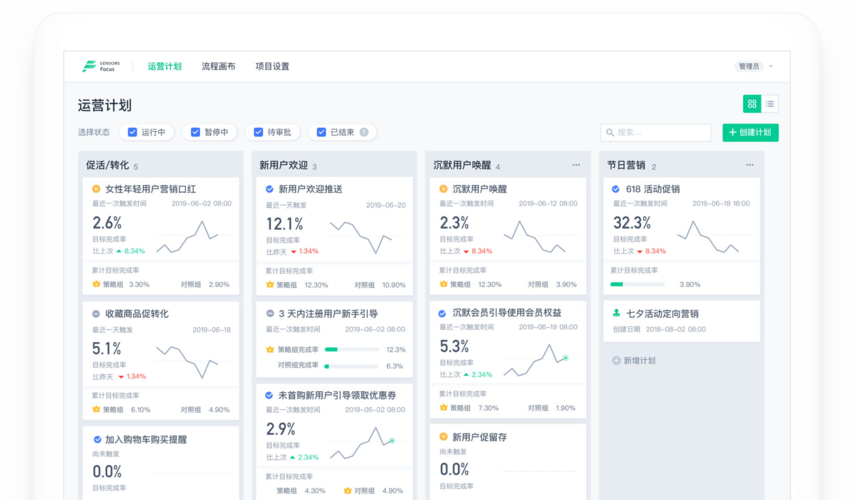Click status icon of 未首购新用户引导领取优惠券
The width and height of the screenshot is (854, 500).
click(x=269, y=395)
